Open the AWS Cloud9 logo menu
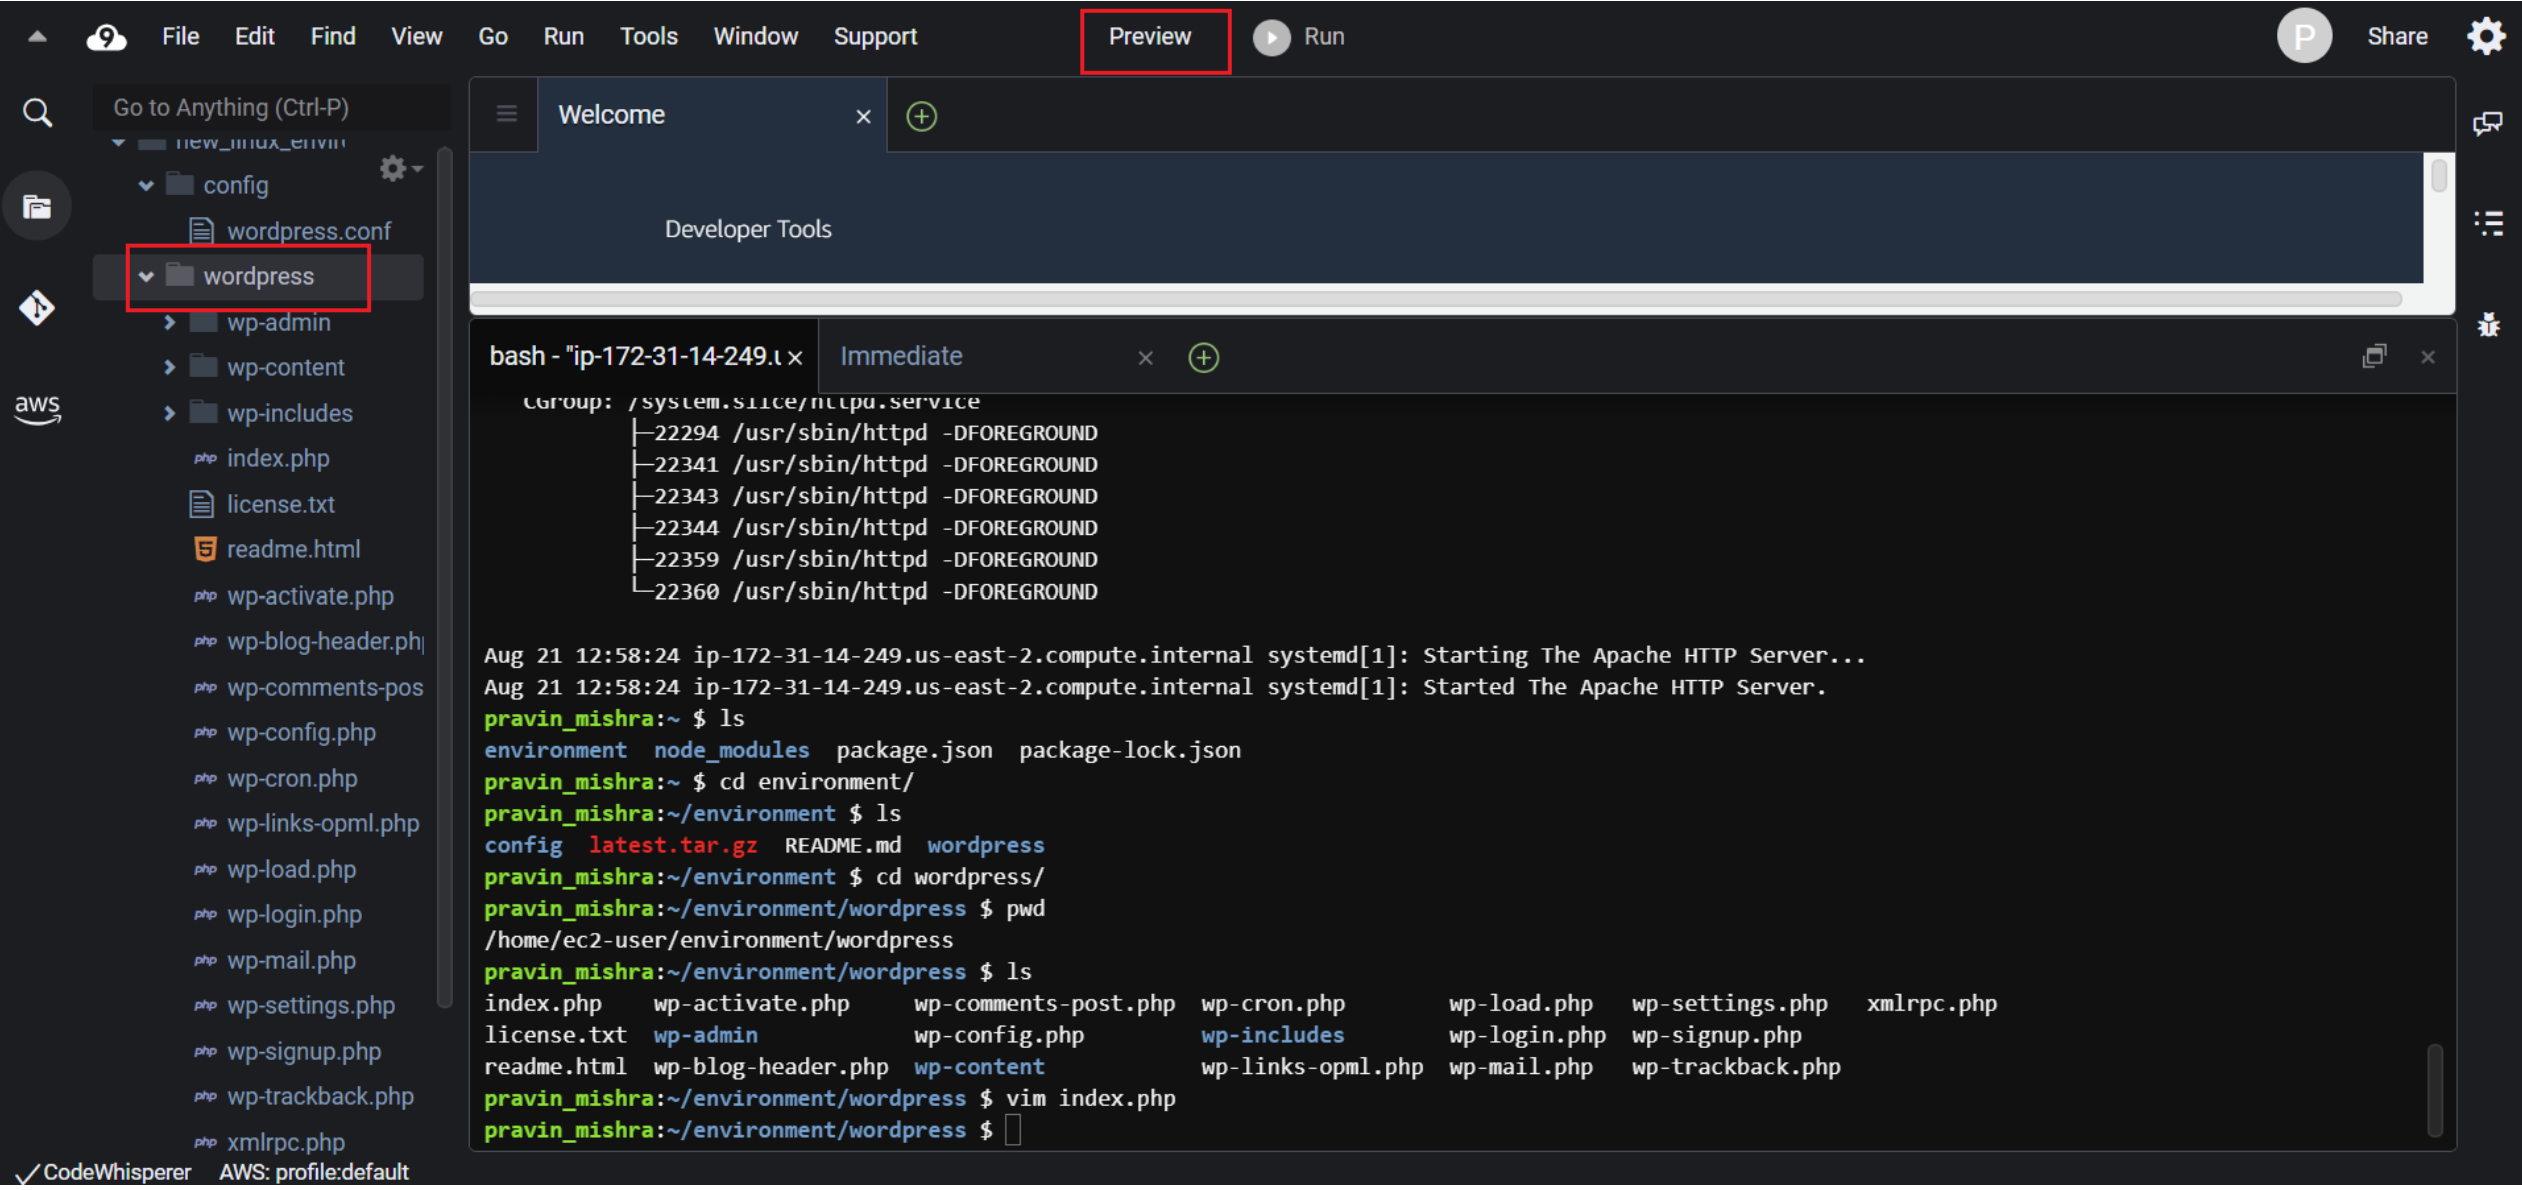 point(106,37)
